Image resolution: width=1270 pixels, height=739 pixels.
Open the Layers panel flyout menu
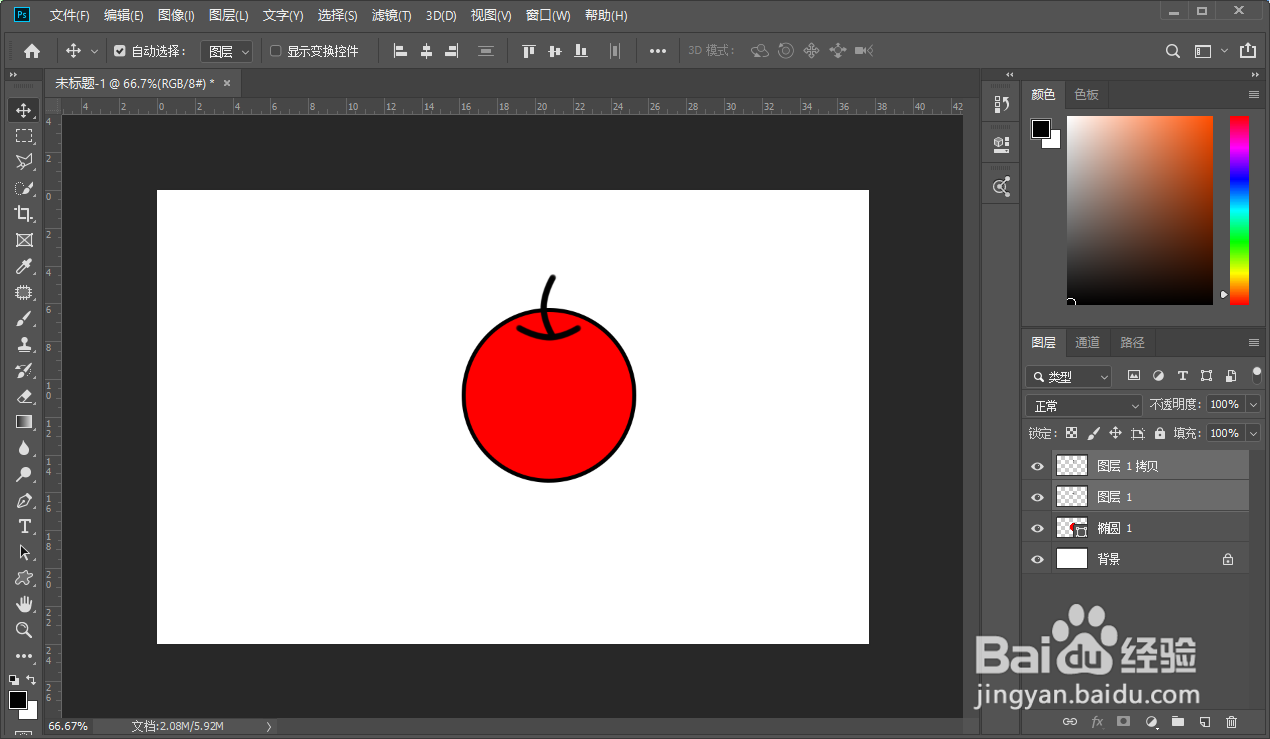[1254, 342]
